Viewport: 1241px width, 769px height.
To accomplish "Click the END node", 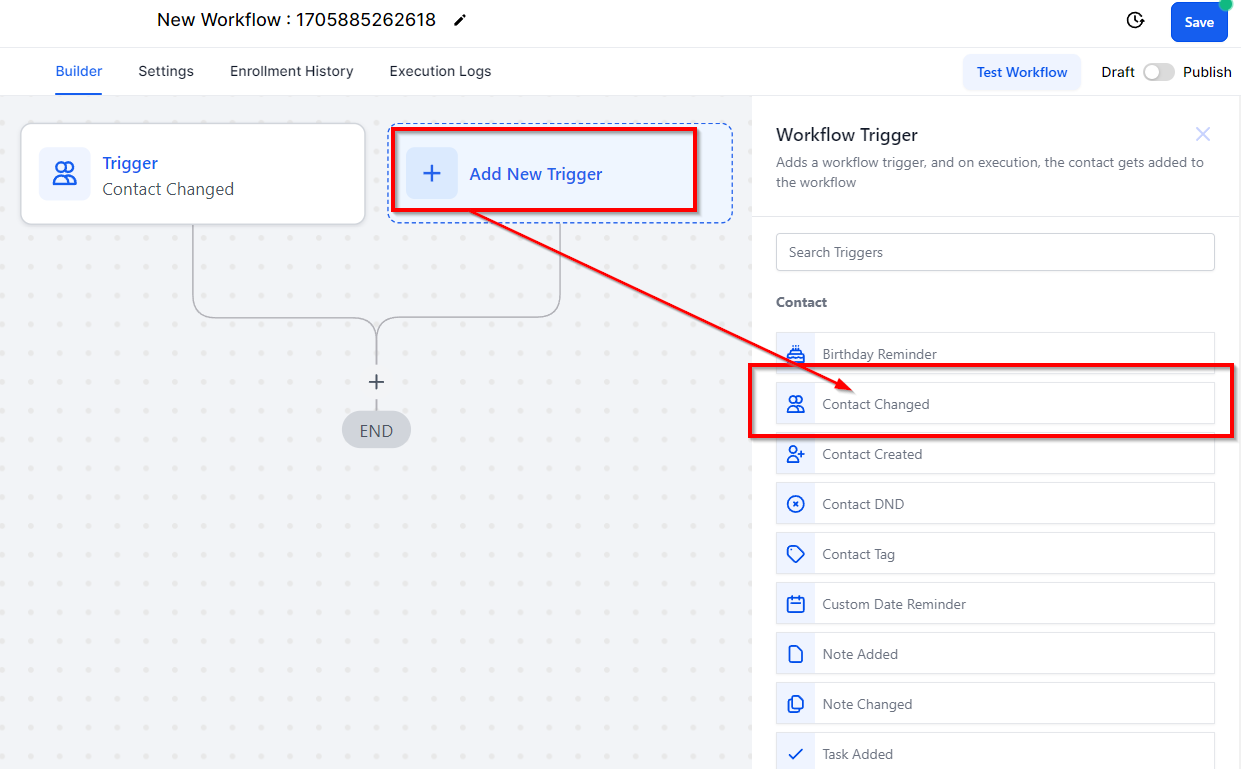I will [x=376, y=431].
